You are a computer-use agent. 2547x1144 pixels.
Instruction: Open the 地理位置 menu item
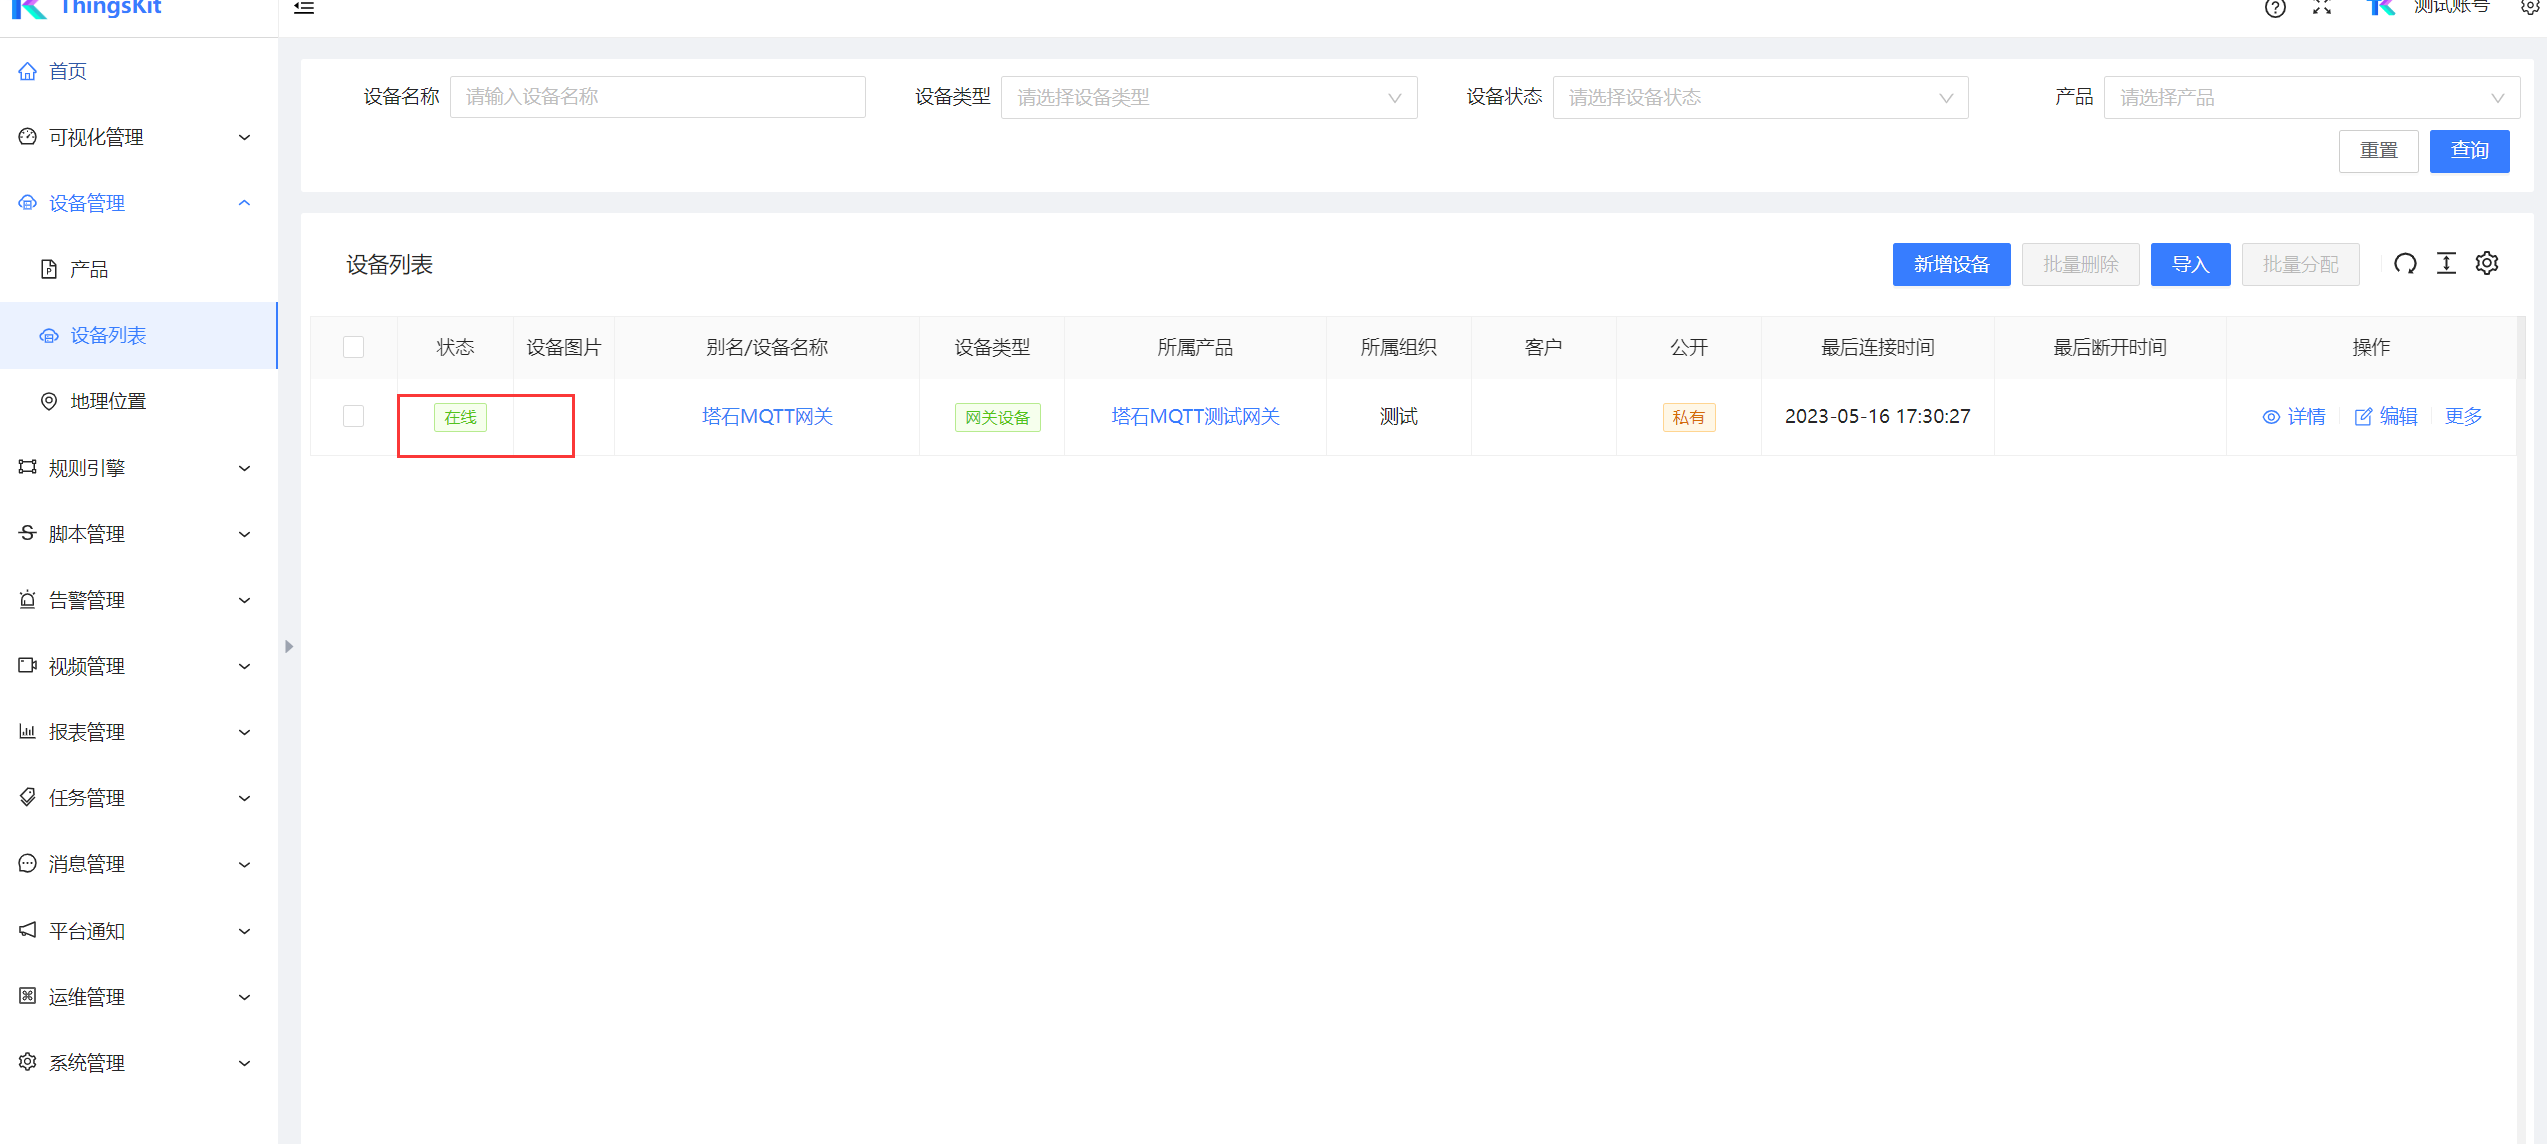pos(108,401)
